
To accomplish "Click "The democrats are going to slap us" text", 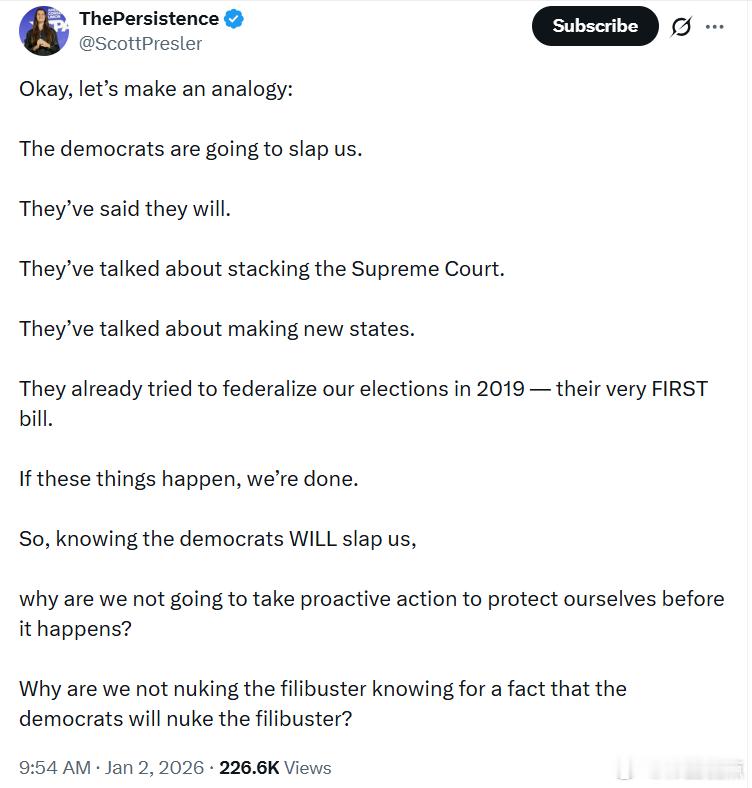I will pyautogui.click(x=191, y=149).
